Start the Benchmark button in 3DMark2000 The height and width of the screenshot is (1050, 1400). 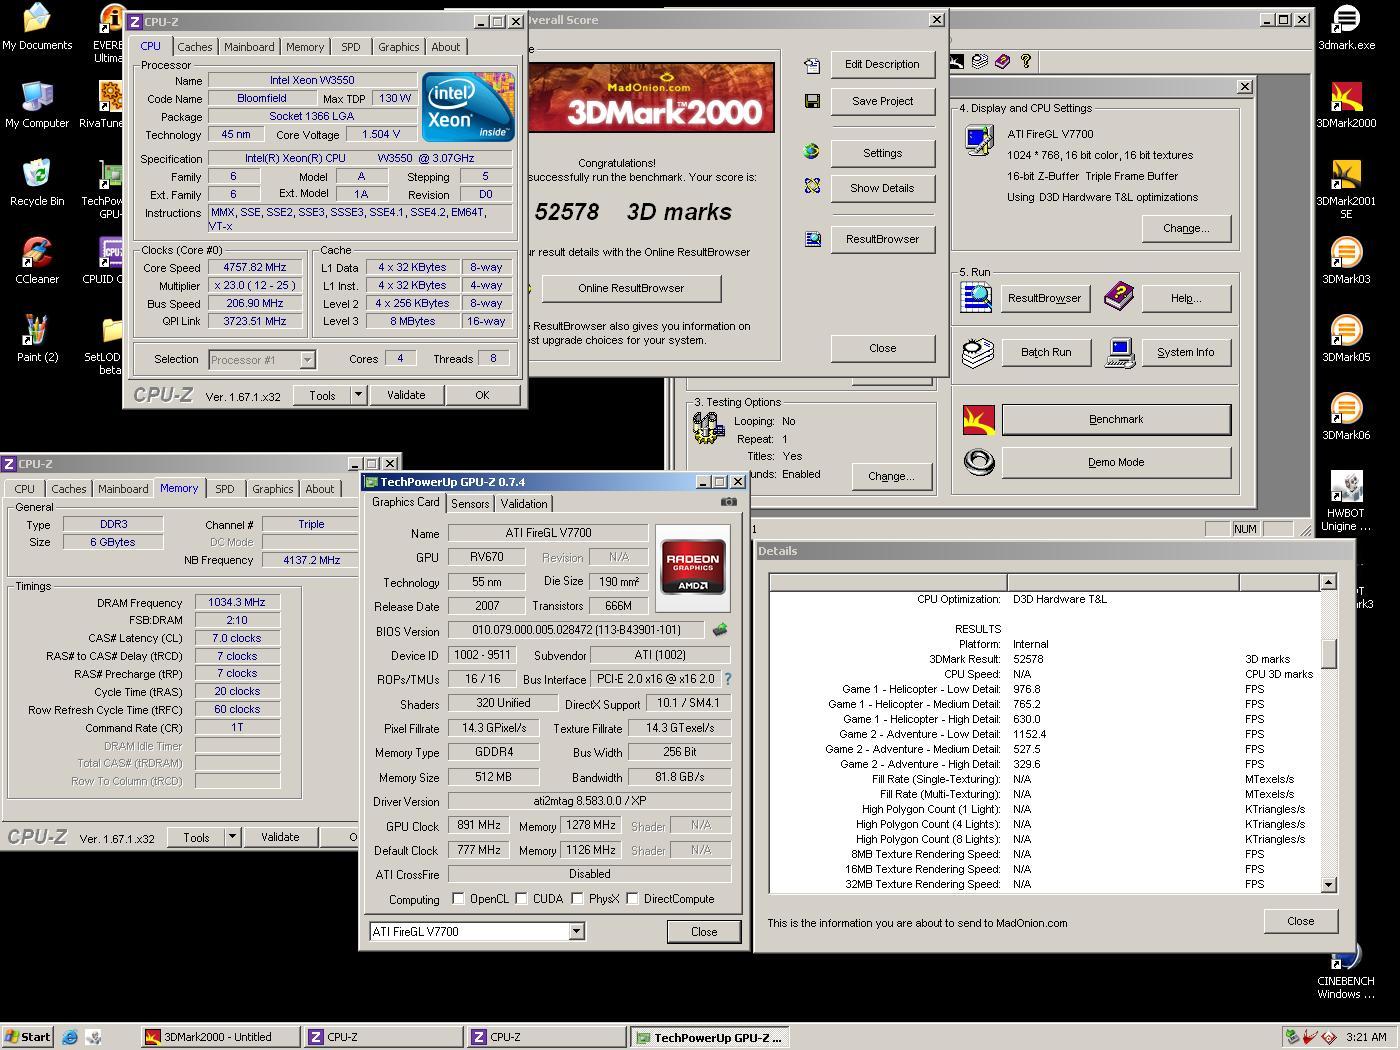(x=1116, y=420)
